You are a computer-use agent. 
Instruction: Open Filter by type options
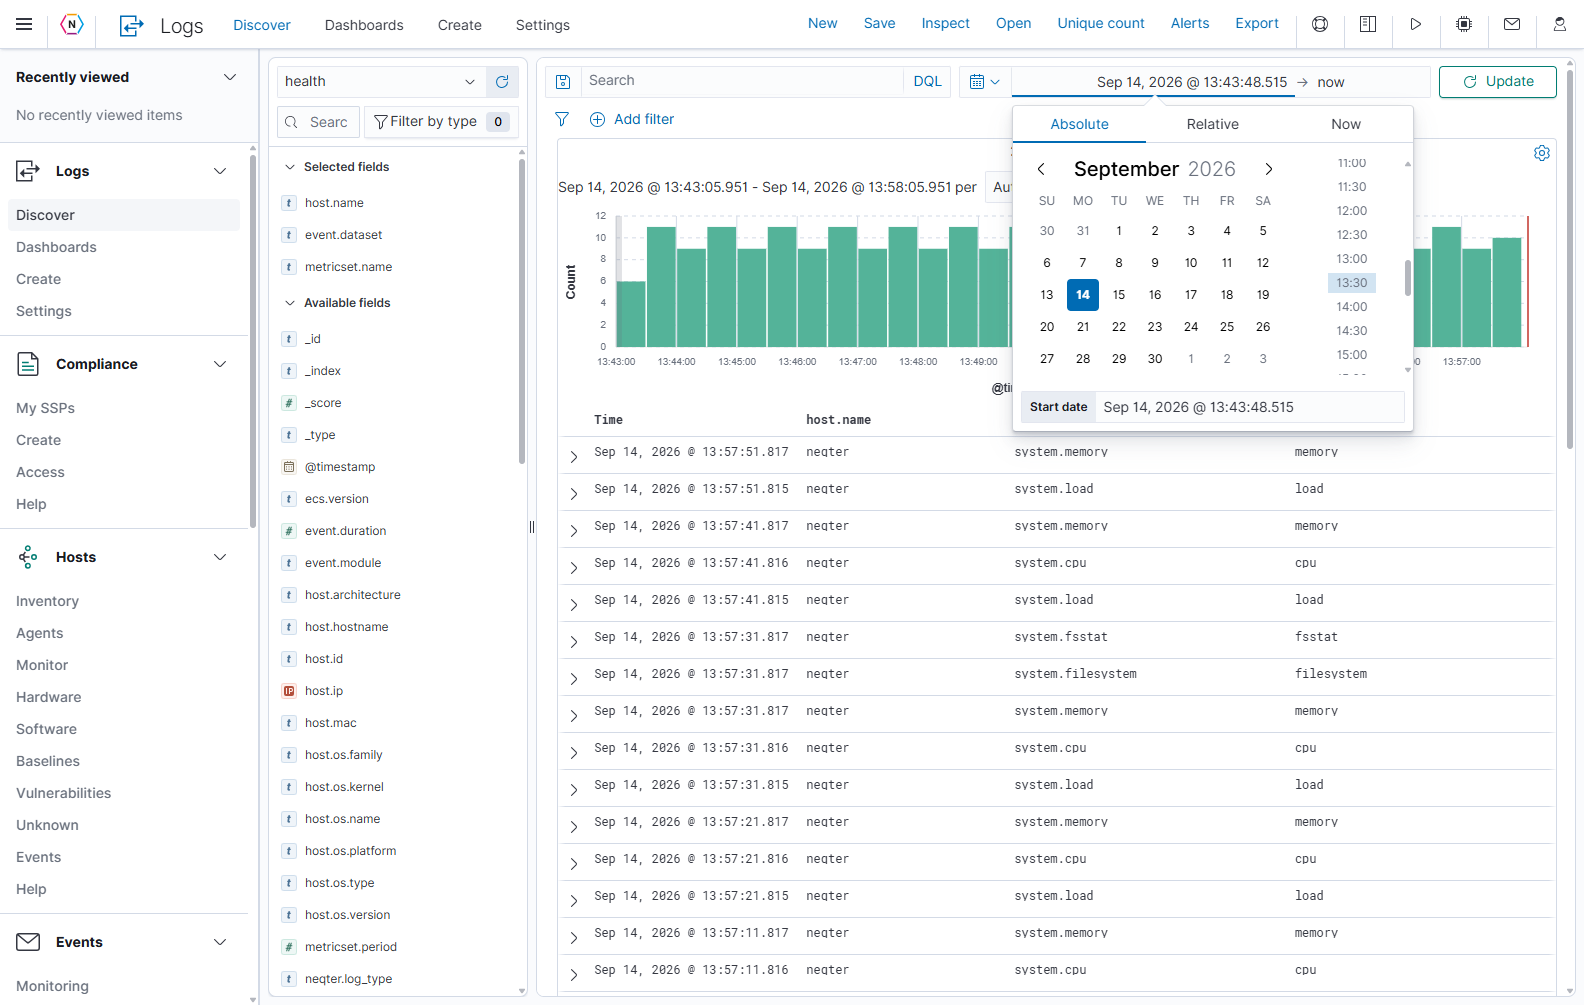coord(441,122)
